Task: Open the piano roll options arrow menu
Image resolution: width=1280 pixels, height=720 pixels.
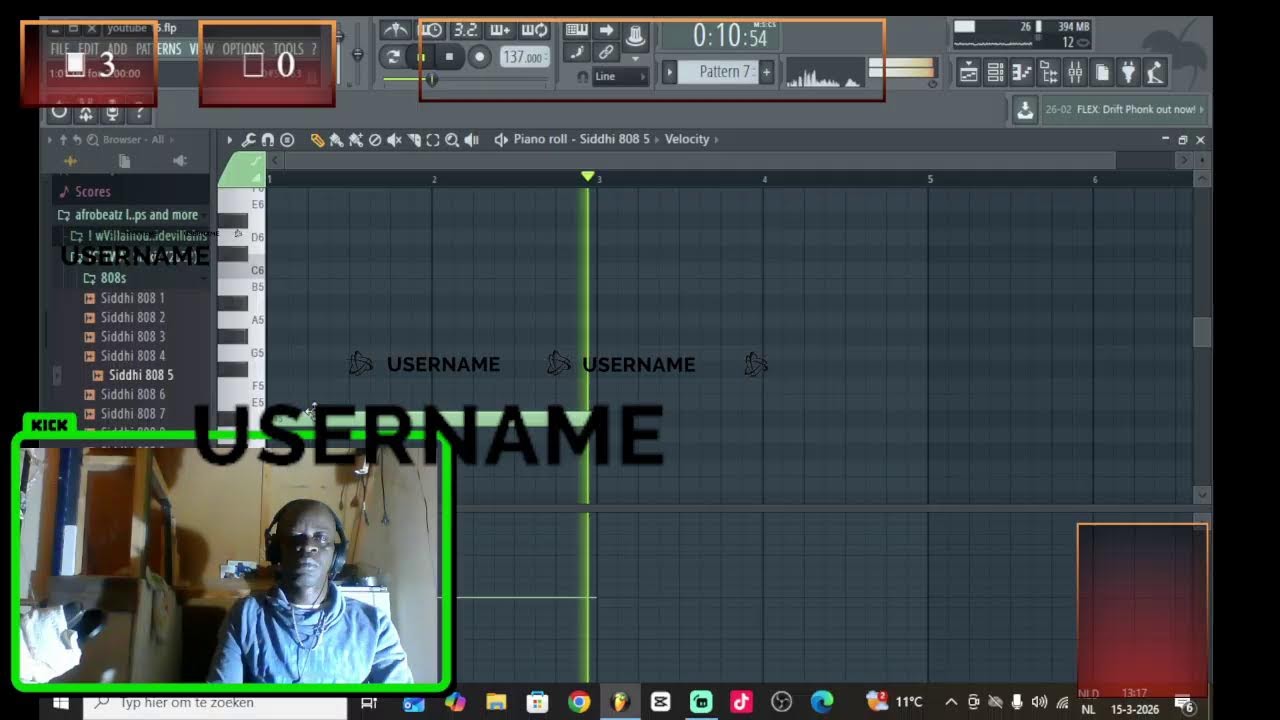Action: [229, 140]
